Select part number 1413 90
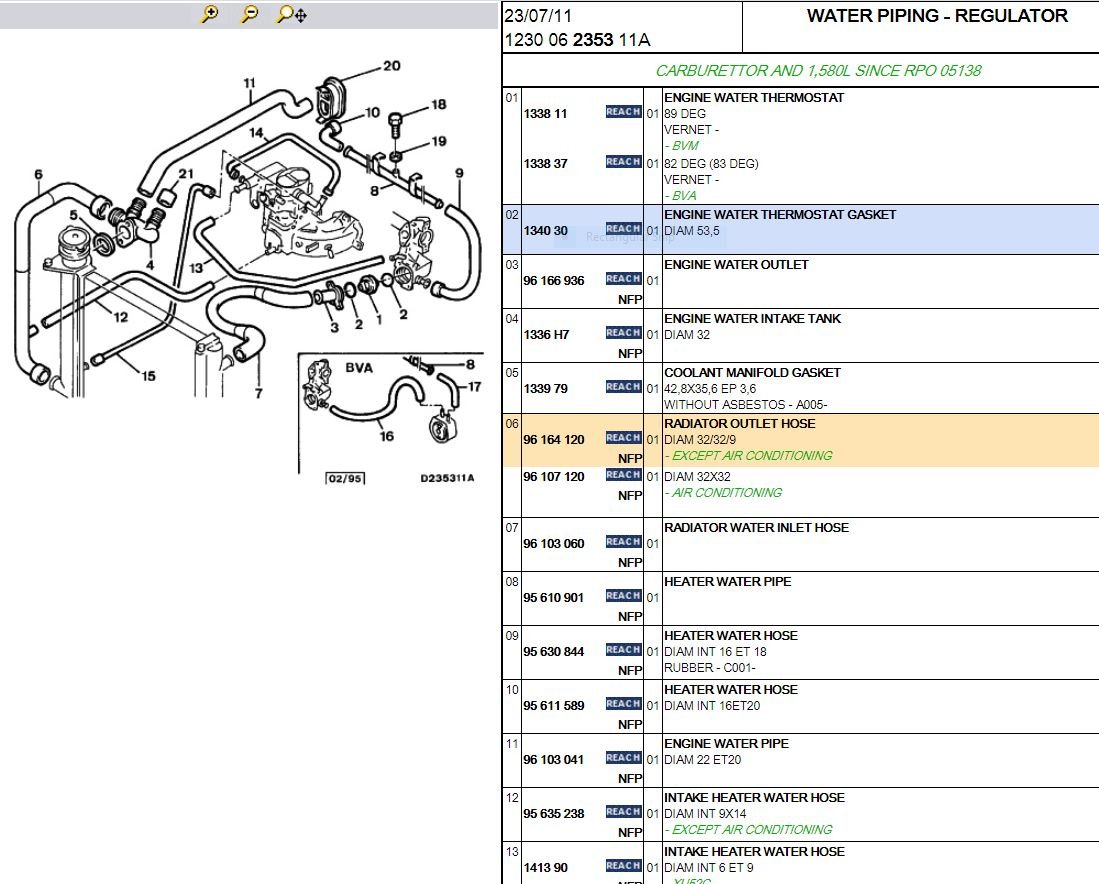This screenshot has height=884, width=1099. (545, 867)
